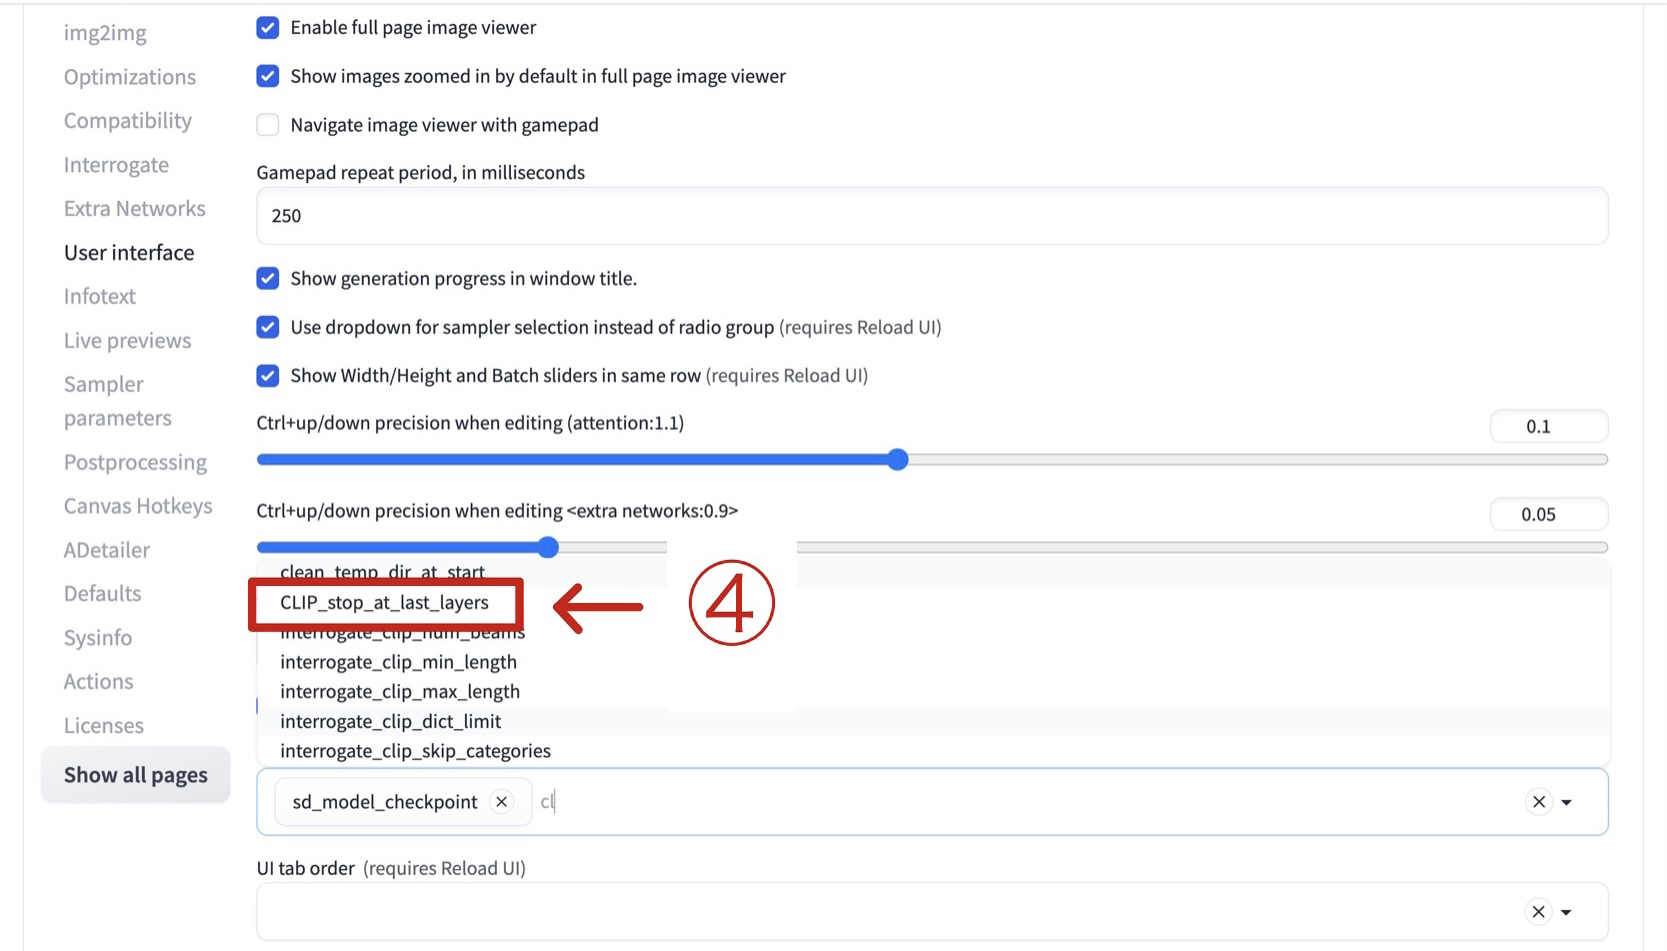Toggle show generation progress in window title

(x=268, y=279)
